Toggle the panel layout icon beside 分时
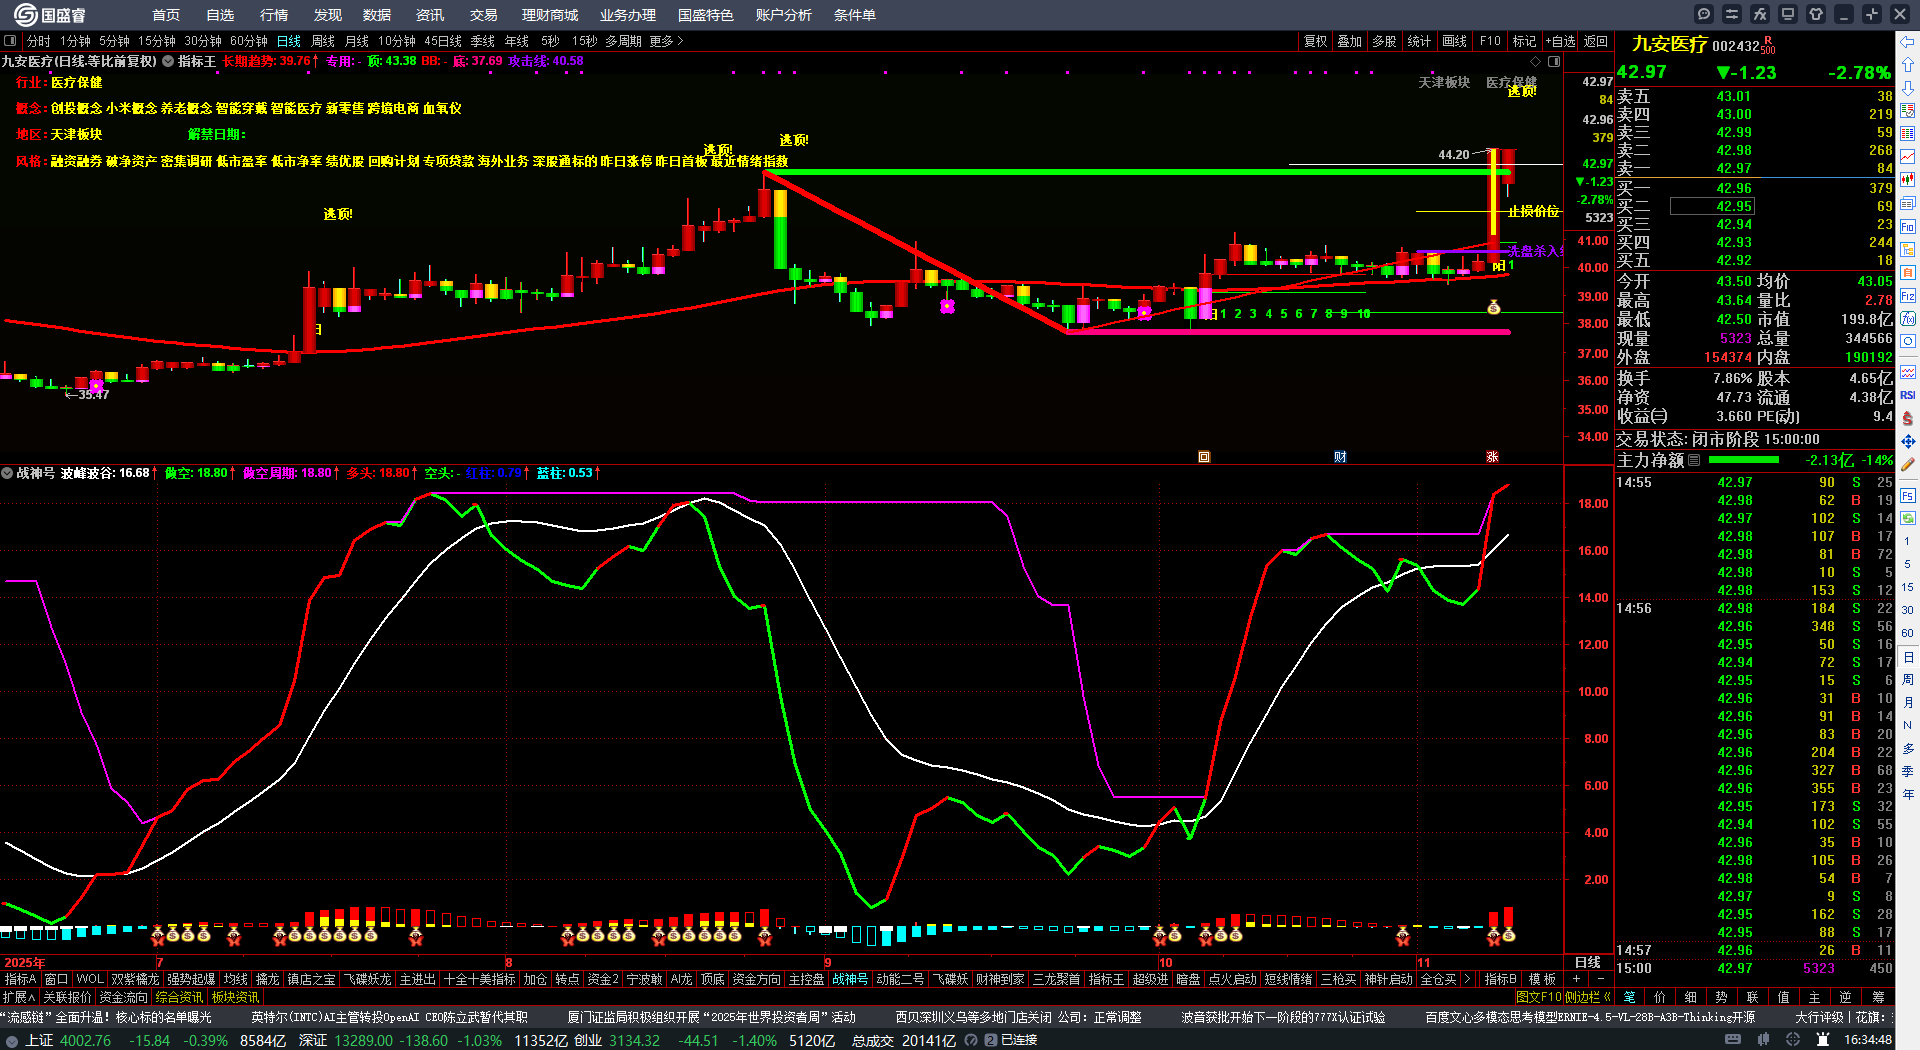The width and height of the screenshot is (1920, 1050). (x=10, y=41)
